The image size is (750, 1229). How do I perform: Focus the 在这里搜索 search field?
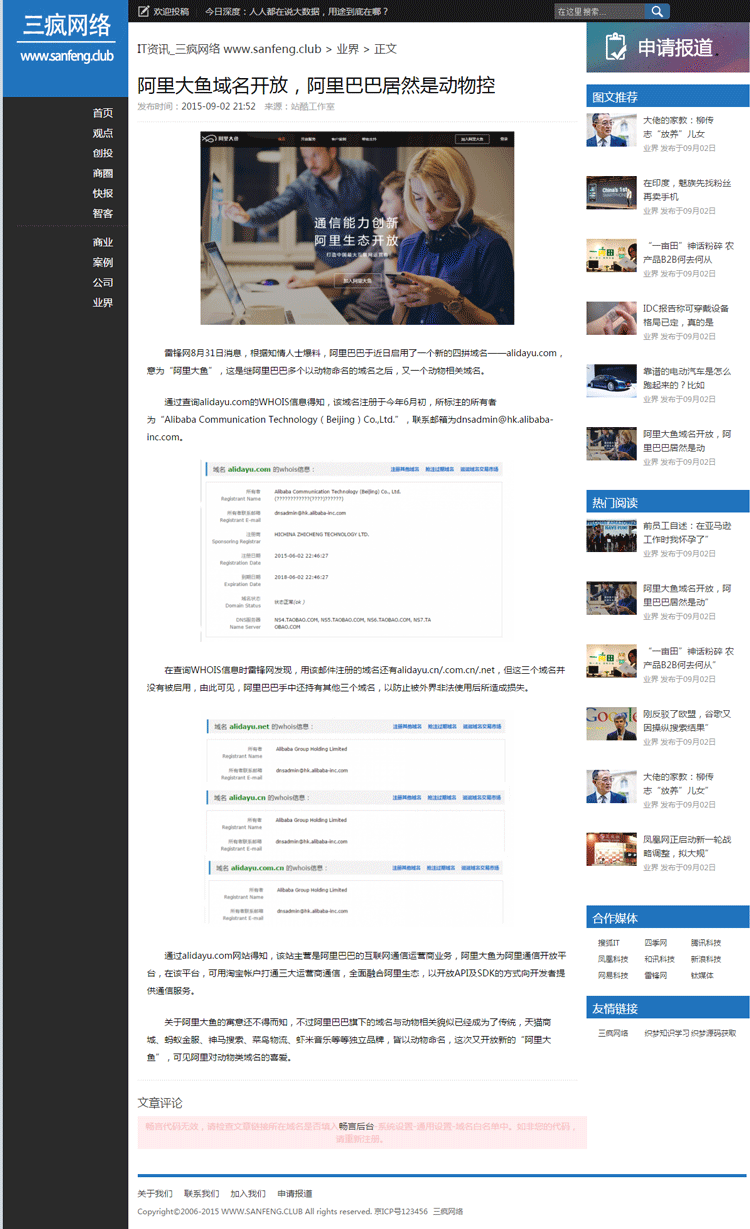tap(600, 12)
